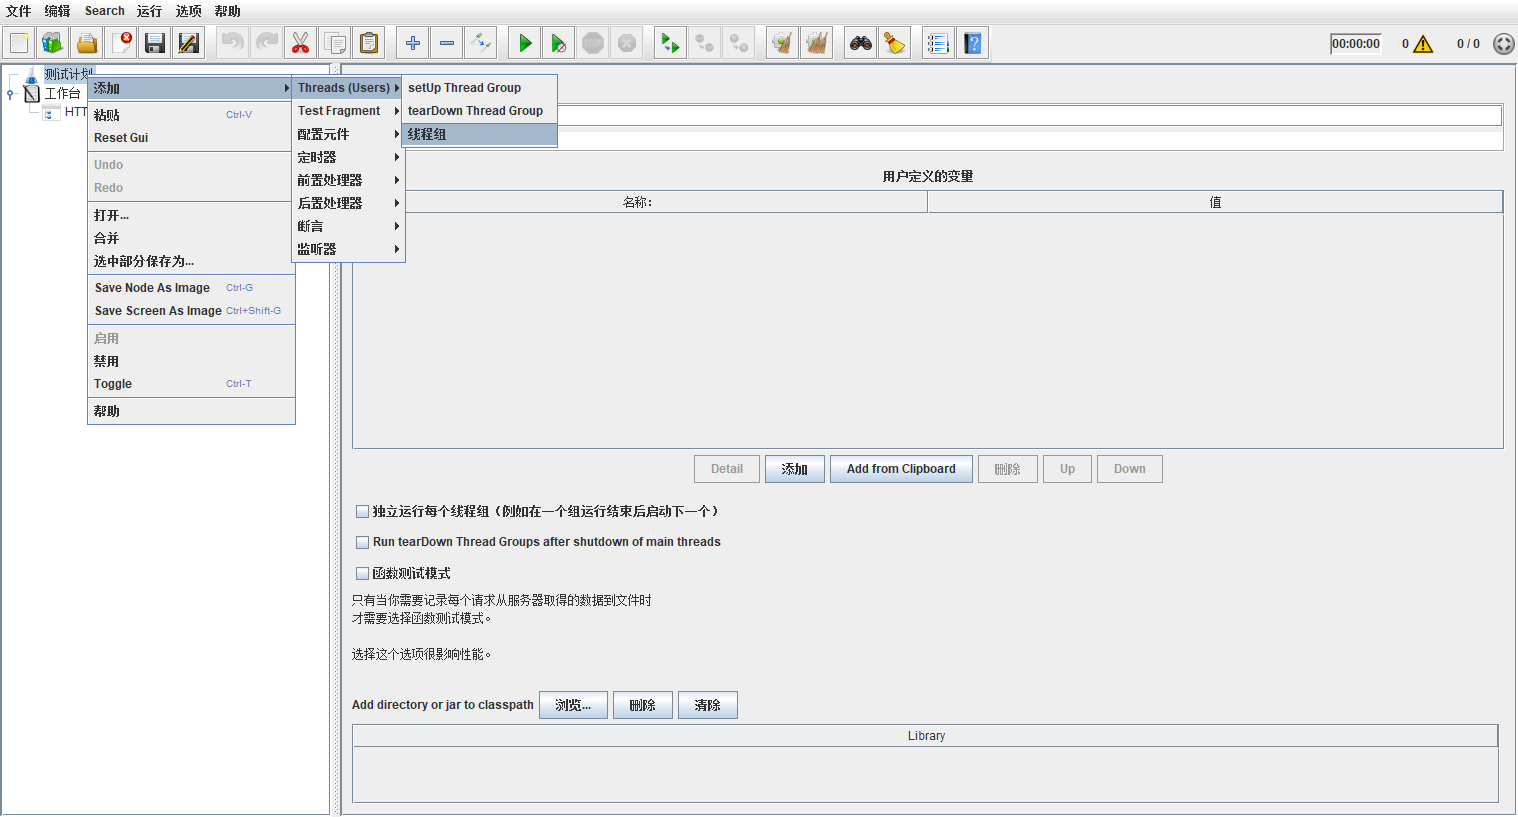Open the Search binoculars icon
The image size is (1518, 817).
point(861,42)
